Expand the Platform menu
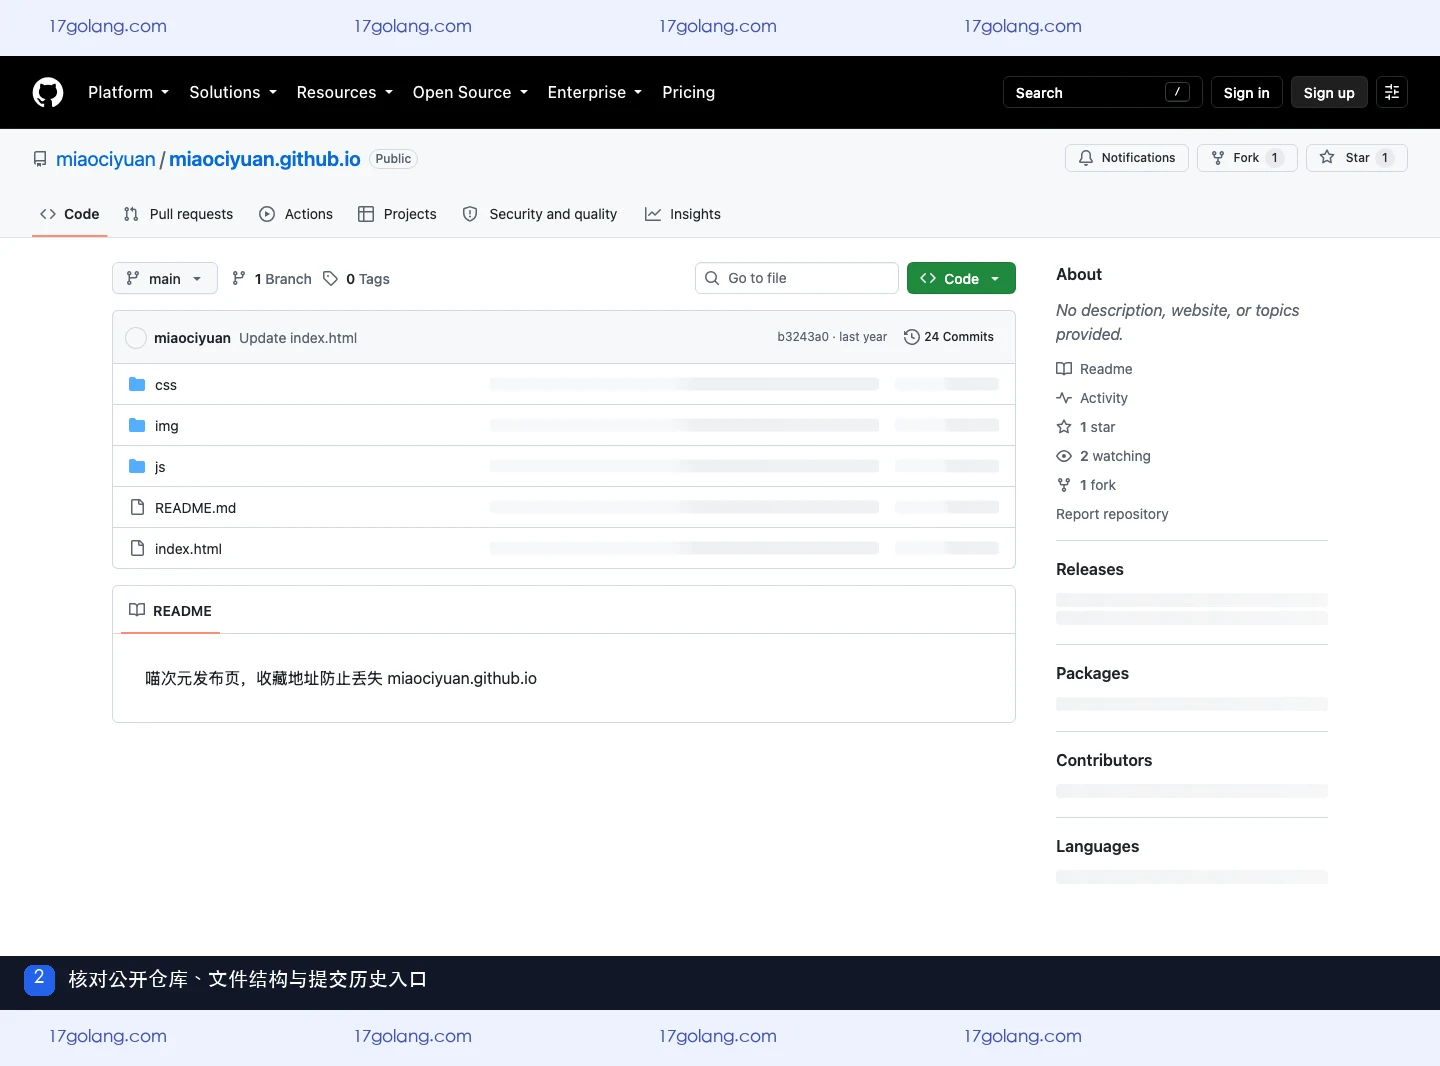The height and width of the screenshot is (1066, 1440). tap(129, 92)
